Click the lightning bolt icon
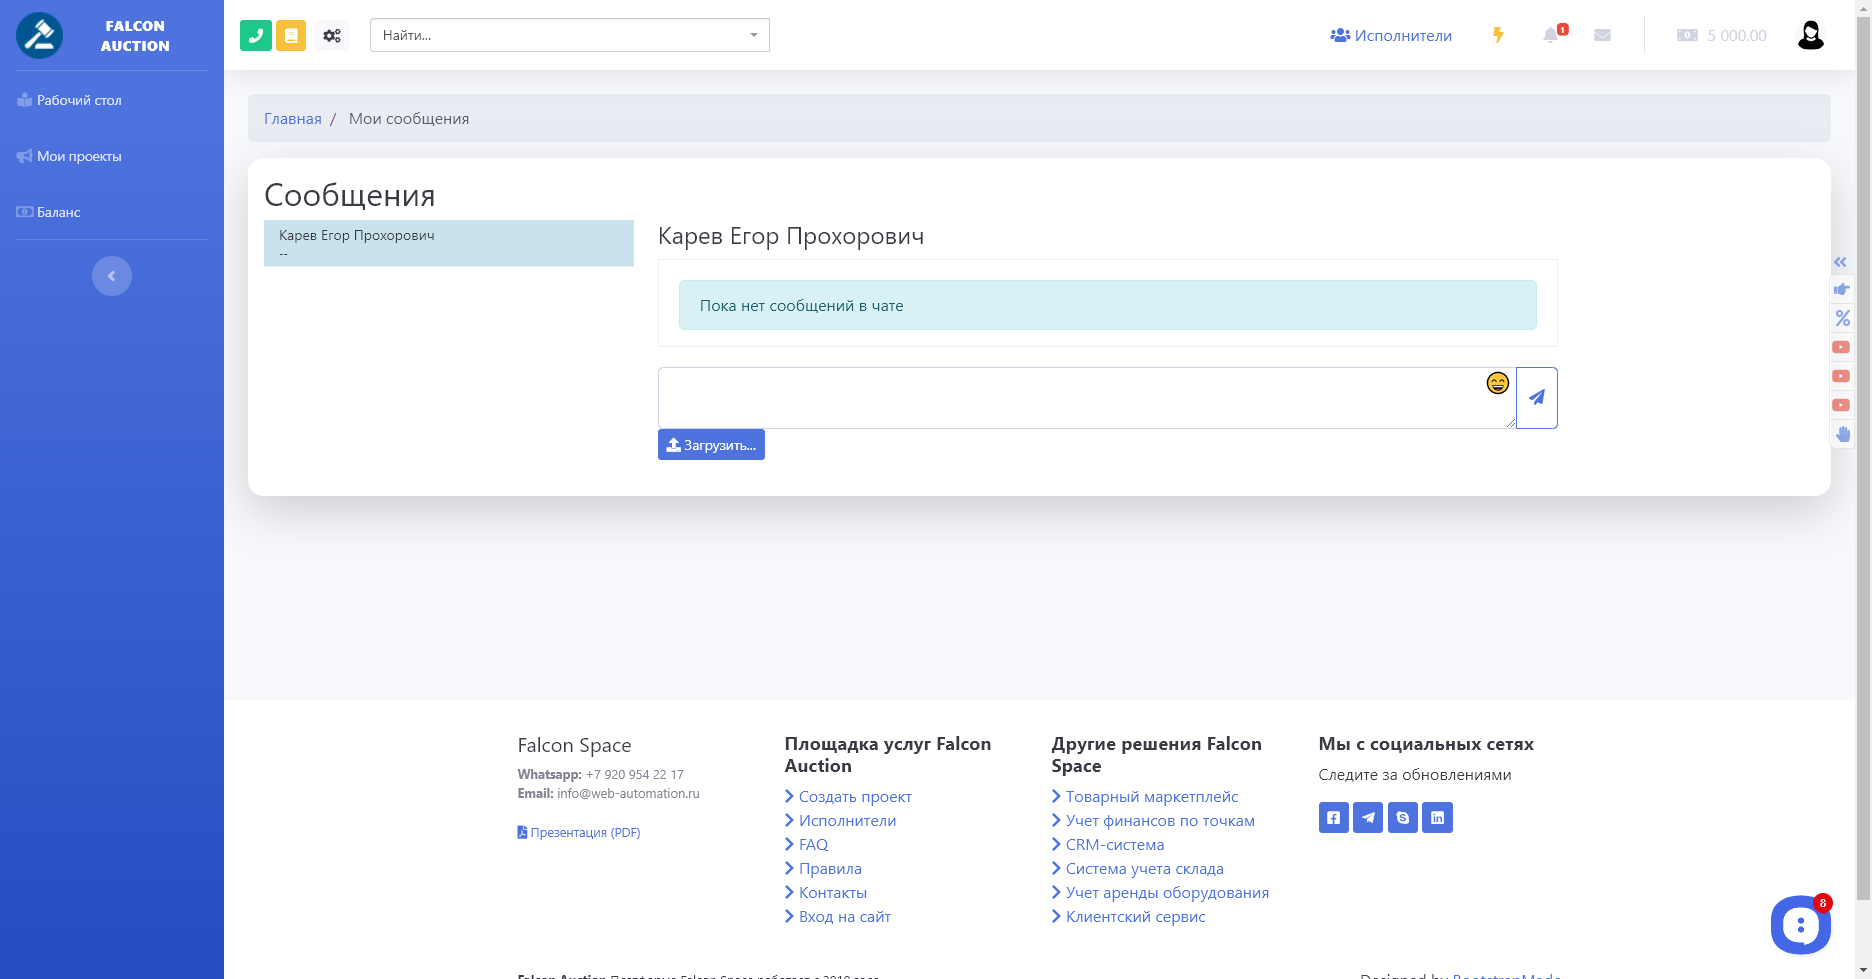 [x=1498, y=35]
